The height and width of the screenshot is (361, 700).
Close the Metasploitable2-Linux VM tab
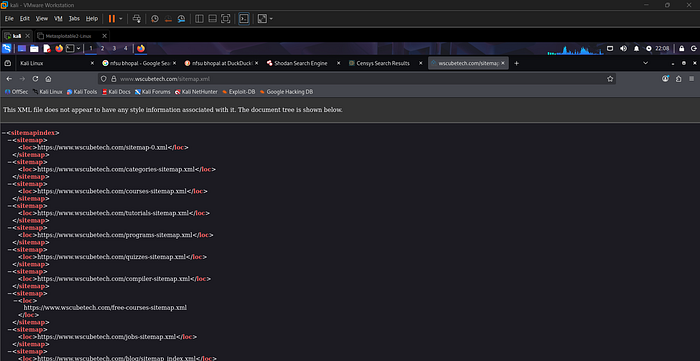click(104, 36)
